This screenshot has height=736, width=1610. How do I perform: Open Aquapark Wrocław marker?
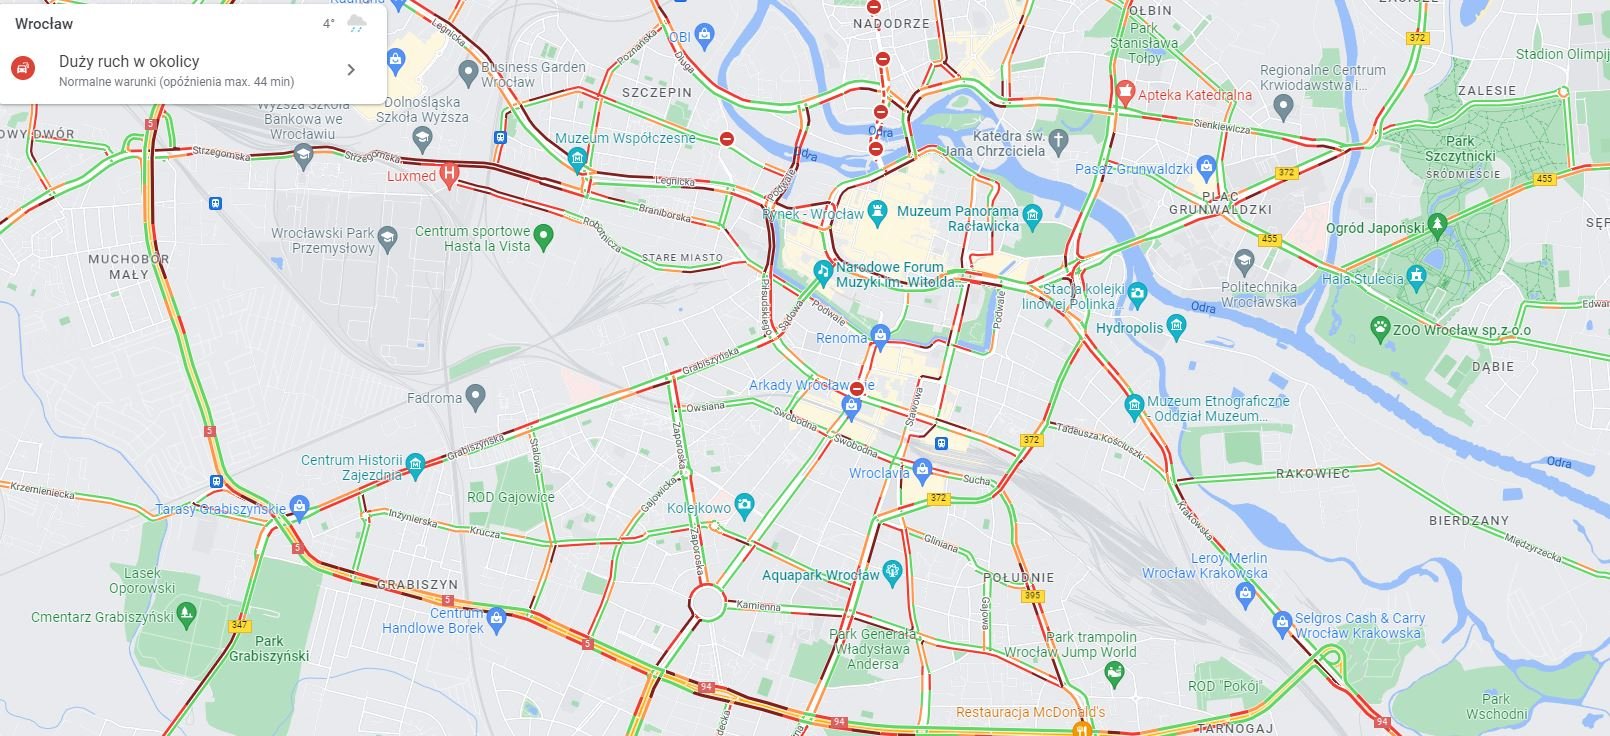coord(893,573)
